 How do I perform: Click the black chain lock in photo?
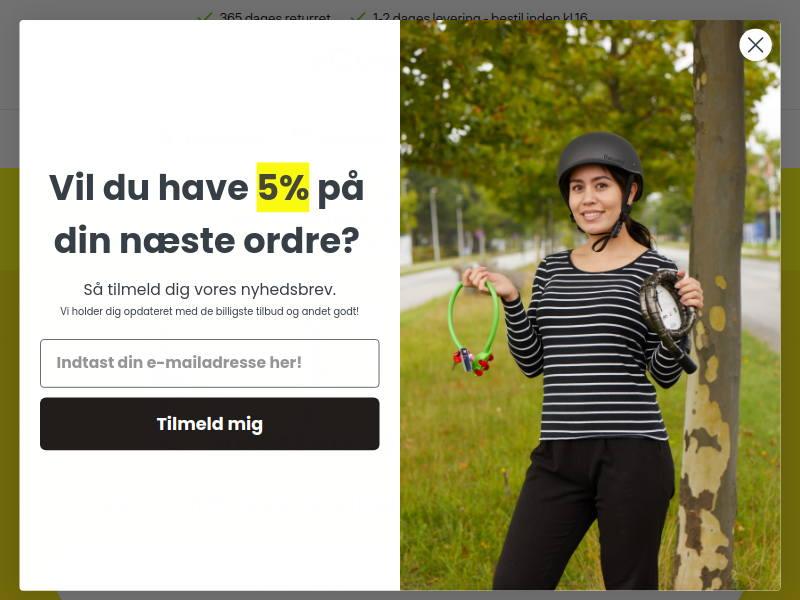point(668,319)
